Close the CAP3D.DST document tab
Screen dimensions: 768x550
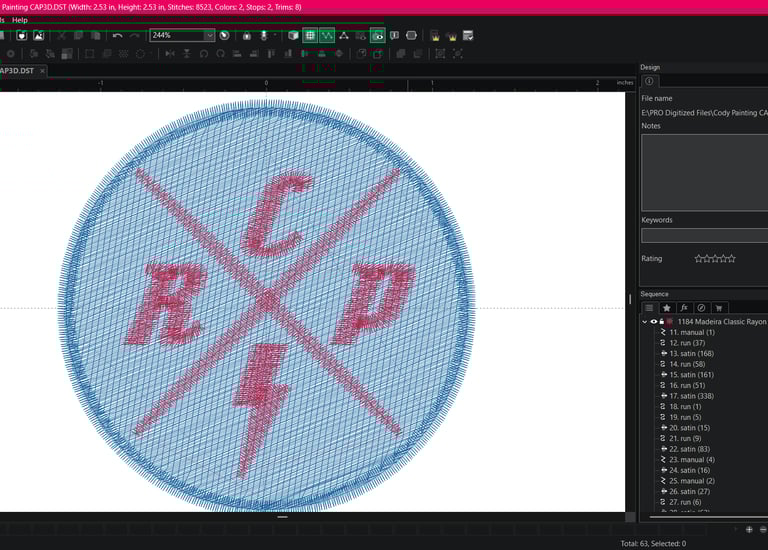coord(42,71)
